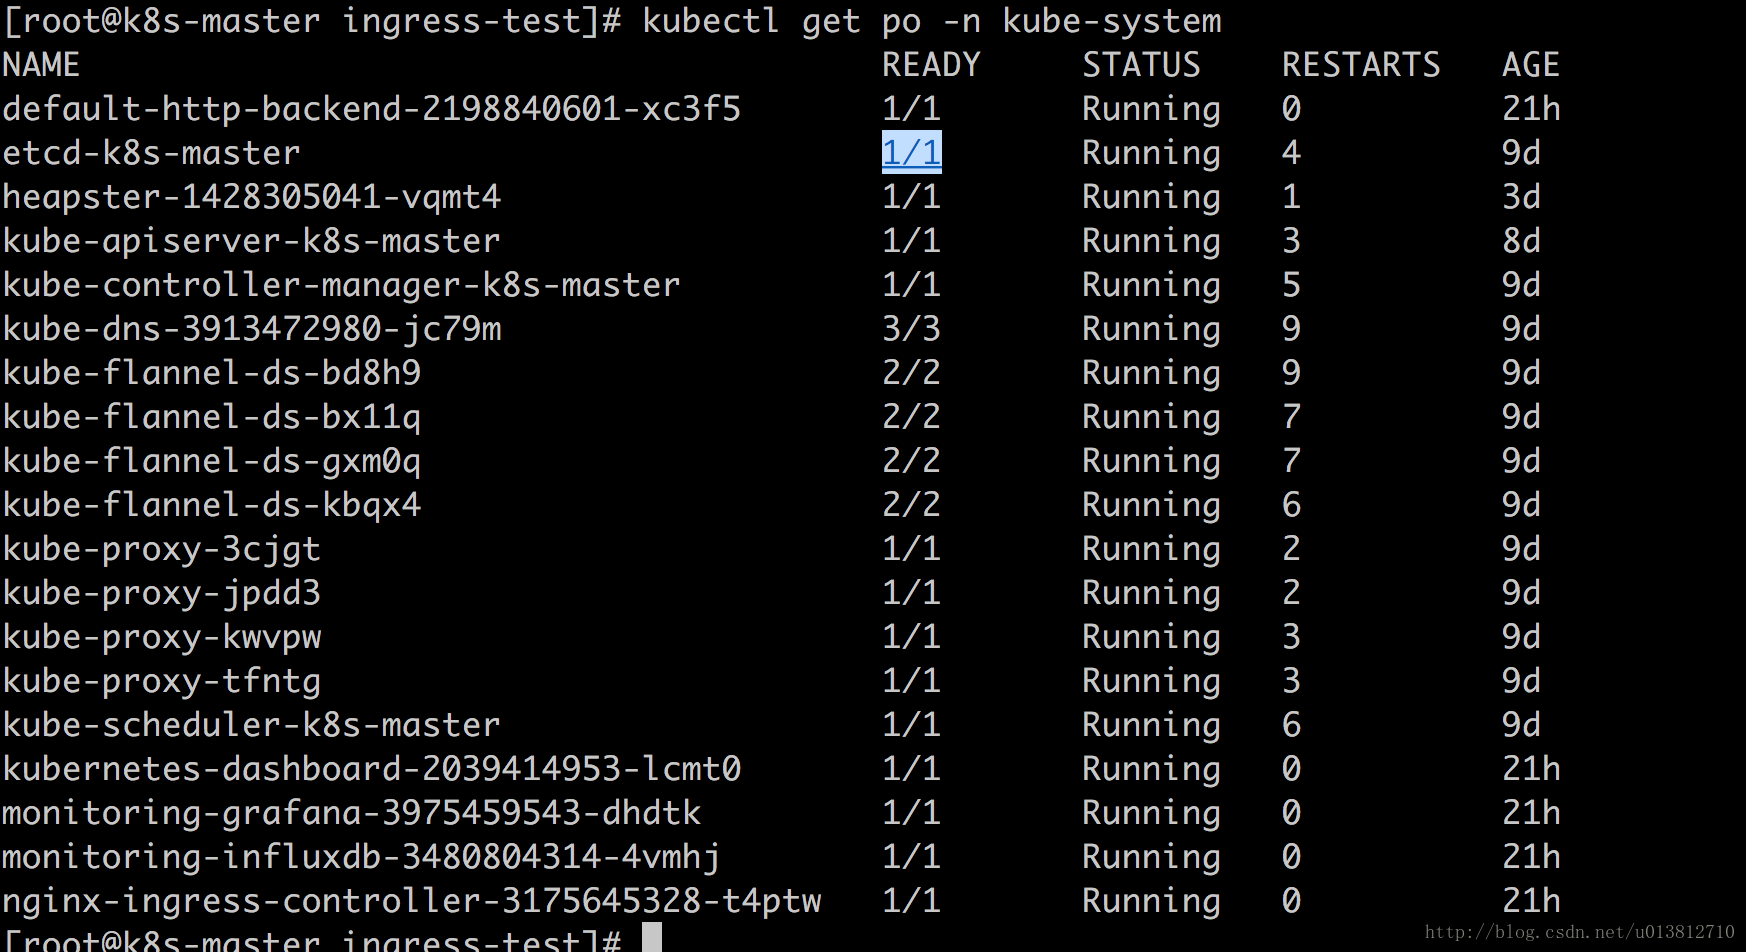The image size is (1746, 952).
Task: Click the kube-controller-manager-k8s-master pod name
Action: tap(341, 285)
